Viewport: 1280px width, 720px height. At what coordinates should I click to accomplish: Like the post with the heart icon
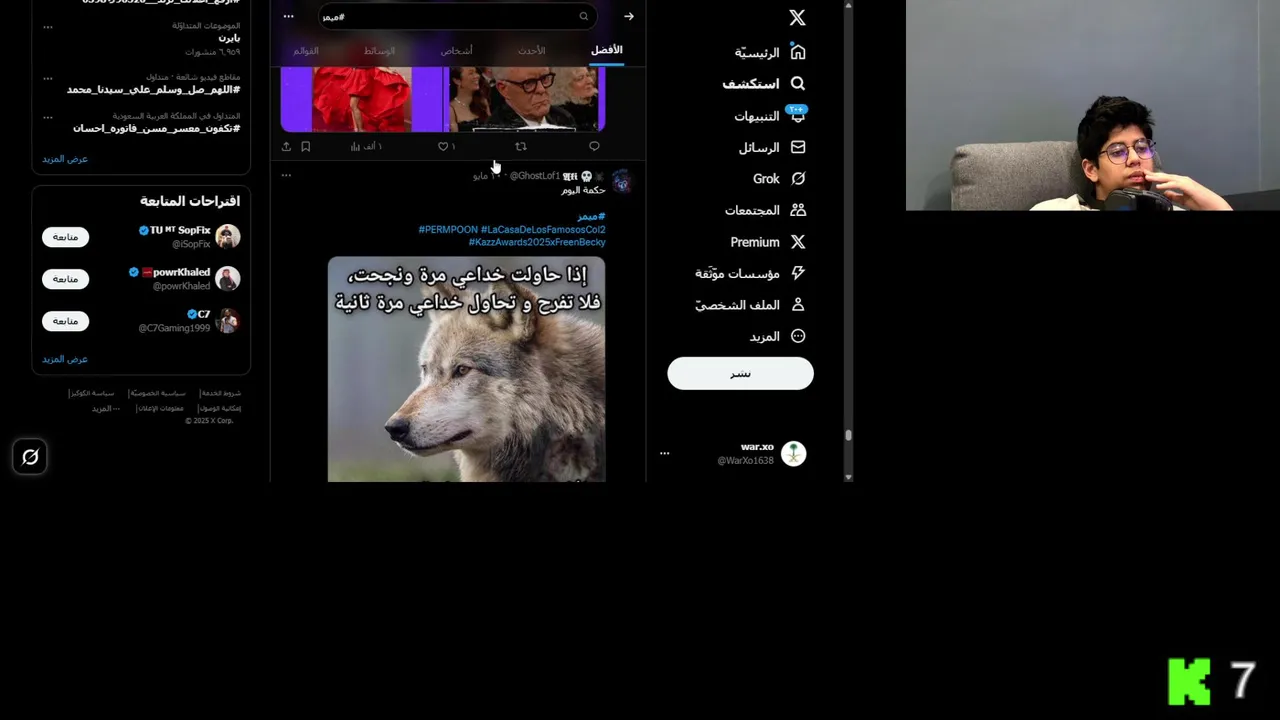click(x=443, y=146)
